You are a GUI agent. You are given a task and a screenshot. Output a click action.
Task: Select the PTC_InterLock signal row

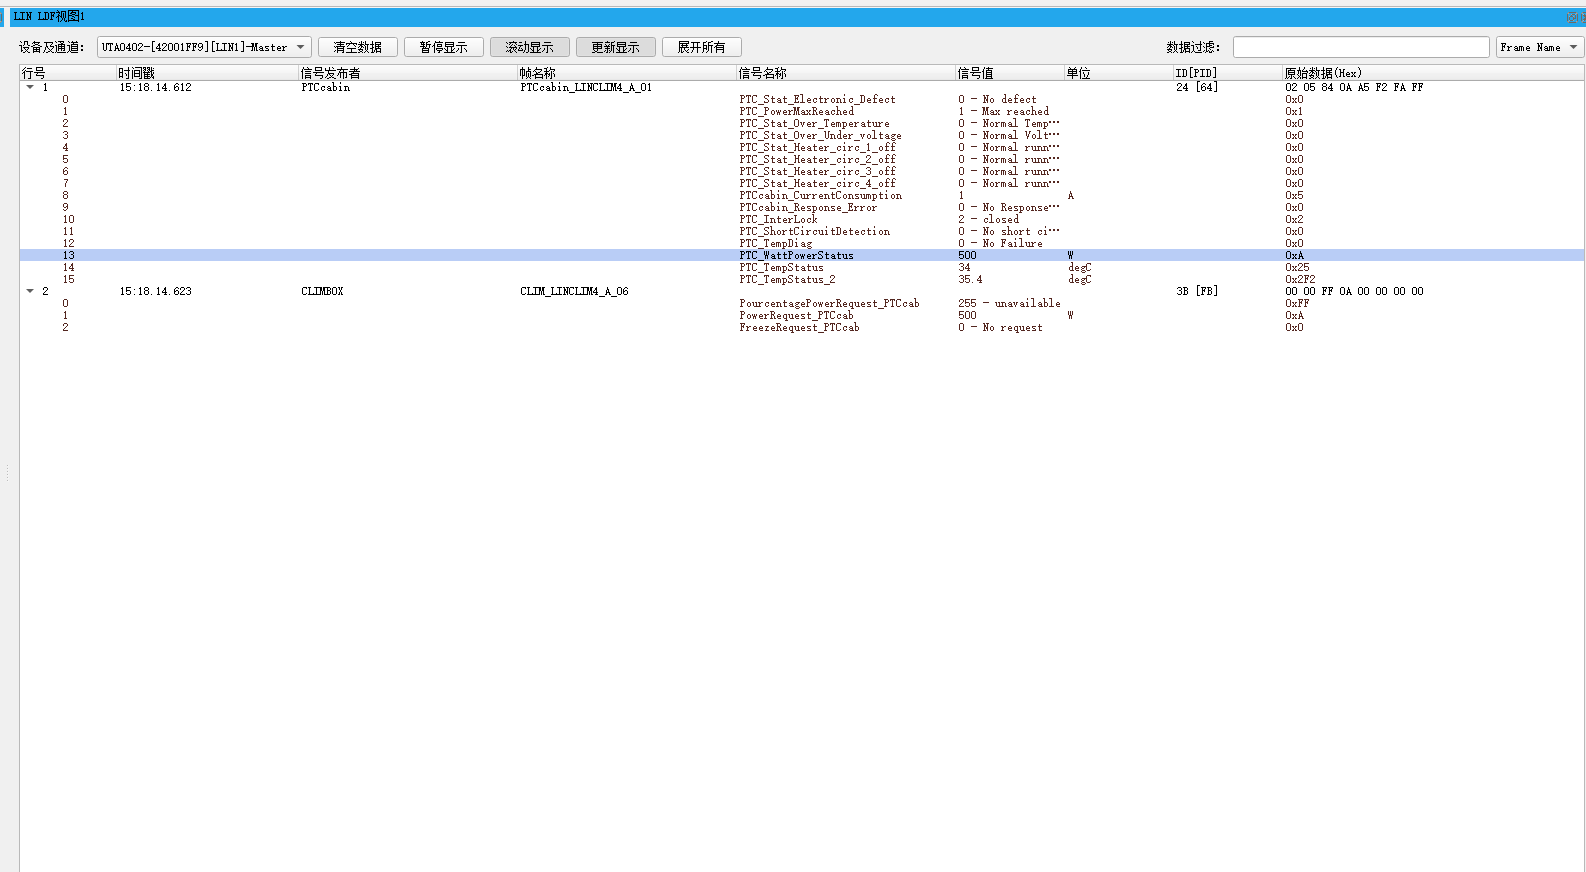point(802,219)
